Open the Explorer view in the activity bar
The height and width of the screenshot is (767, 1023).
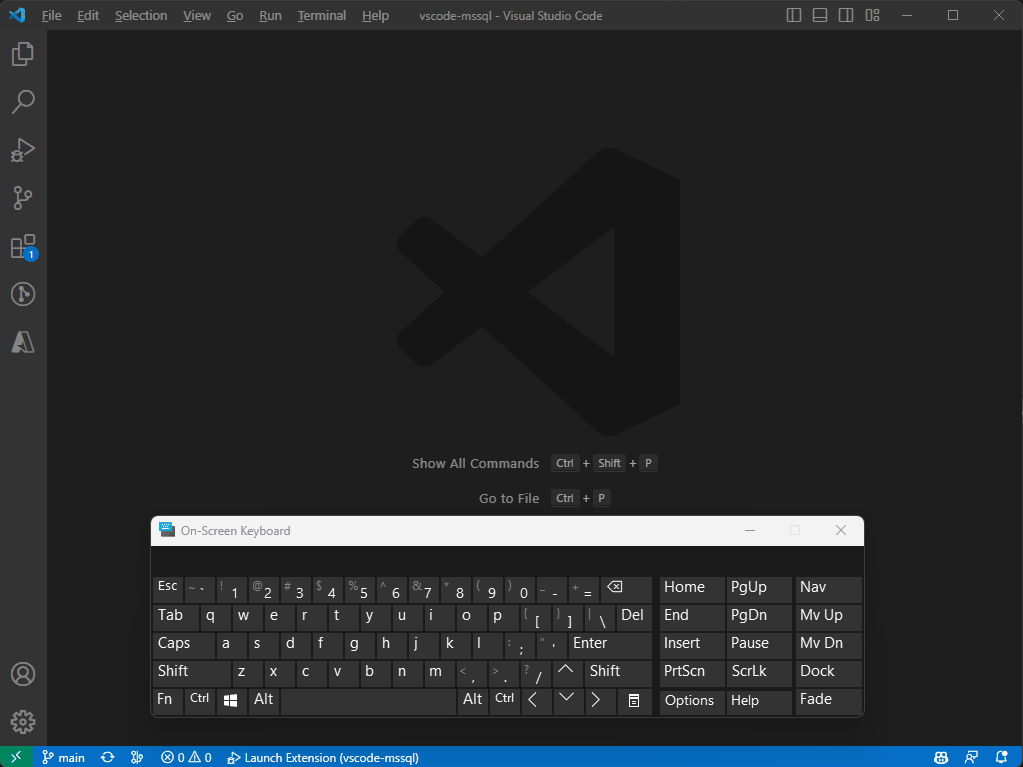23,54
